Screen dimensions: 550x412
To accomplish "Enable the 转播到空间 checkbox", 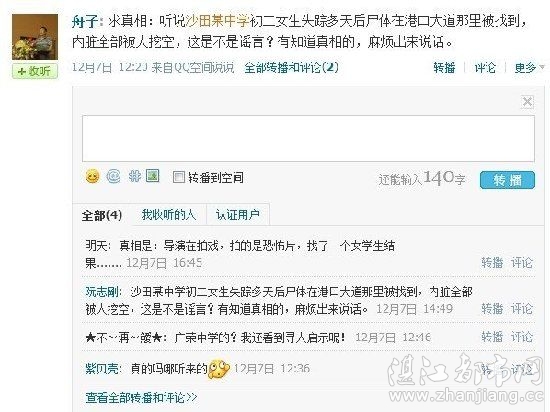I will point(179,177).
